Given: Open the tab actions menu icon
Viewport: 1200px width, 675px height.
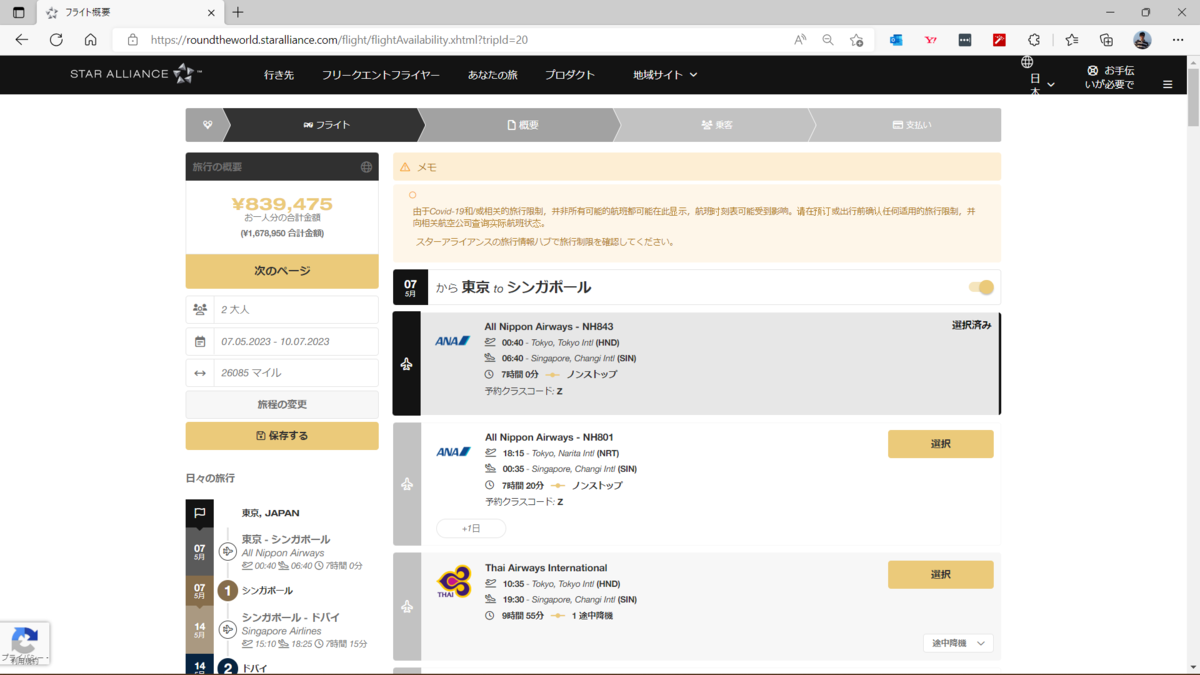Looking at the screenshot, I should 18,13.
